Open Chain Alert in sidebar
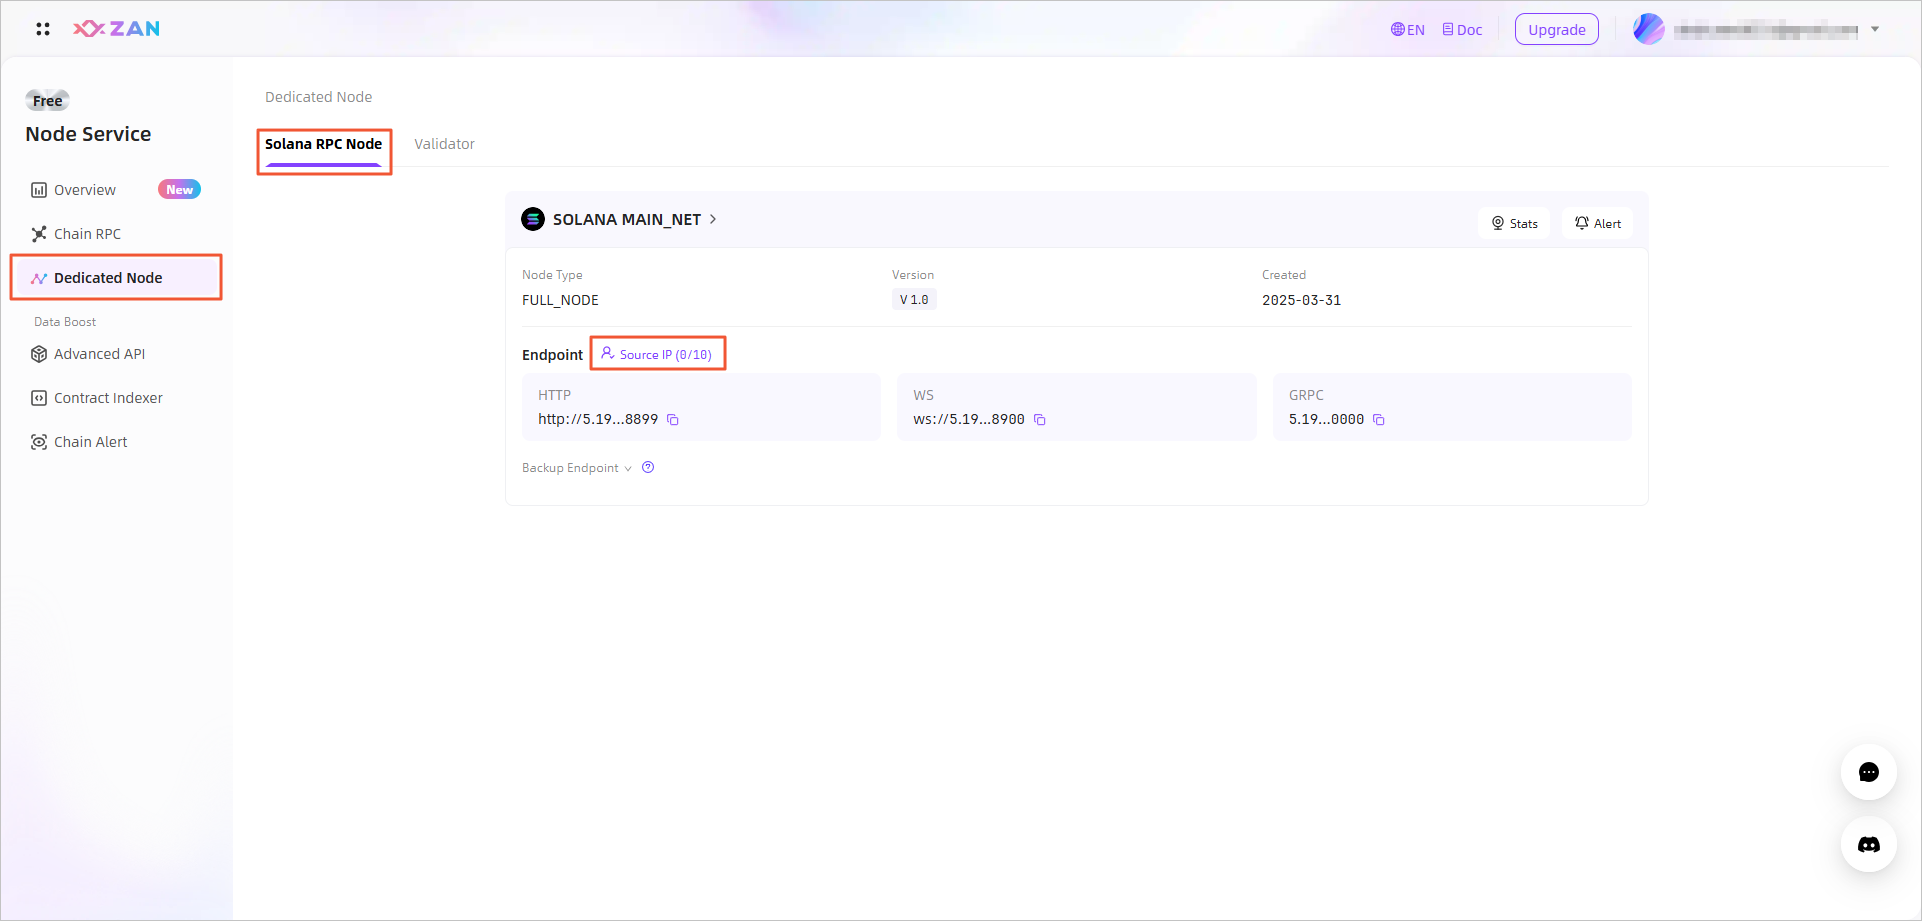The image size is (1922, 921). pyautogui.click(x=90, y=442)
